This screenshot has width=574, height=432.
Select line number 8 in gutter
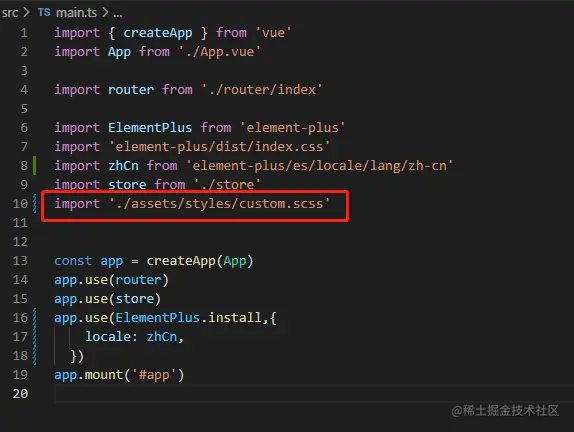(24, 165)
